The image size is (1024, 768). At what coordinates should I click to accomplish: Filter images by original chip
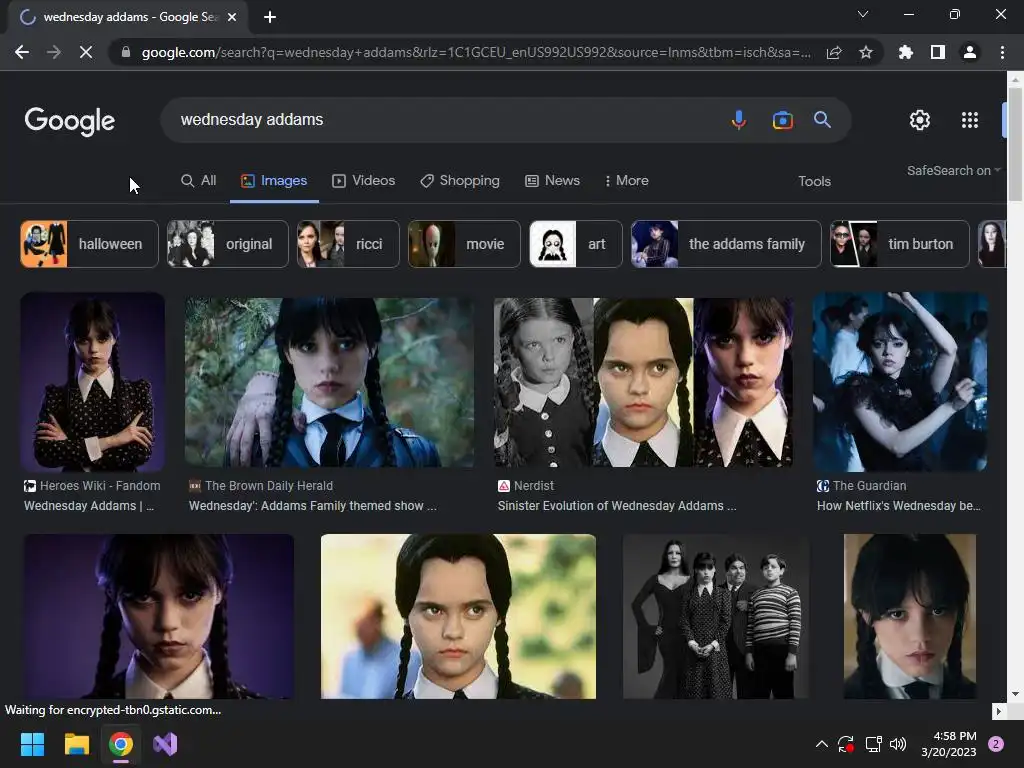point(227,244)
